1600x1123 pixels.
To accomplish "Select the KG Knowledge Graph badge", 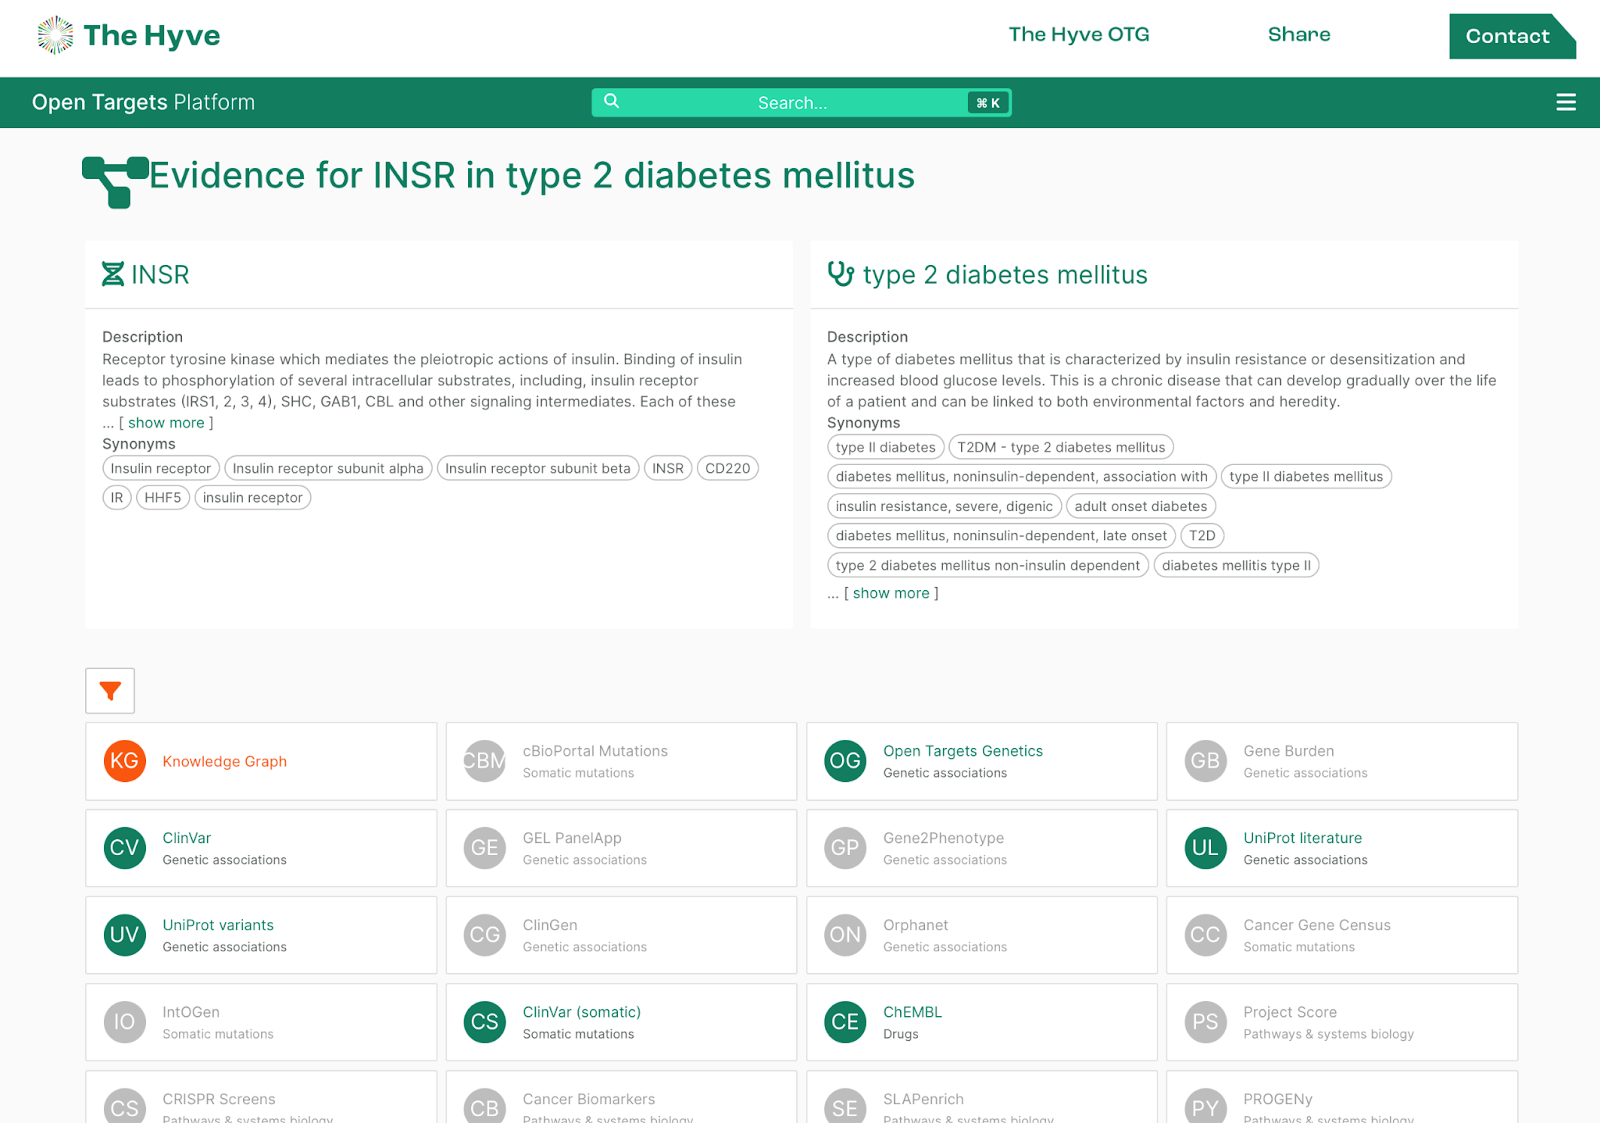I will [125, 761].
